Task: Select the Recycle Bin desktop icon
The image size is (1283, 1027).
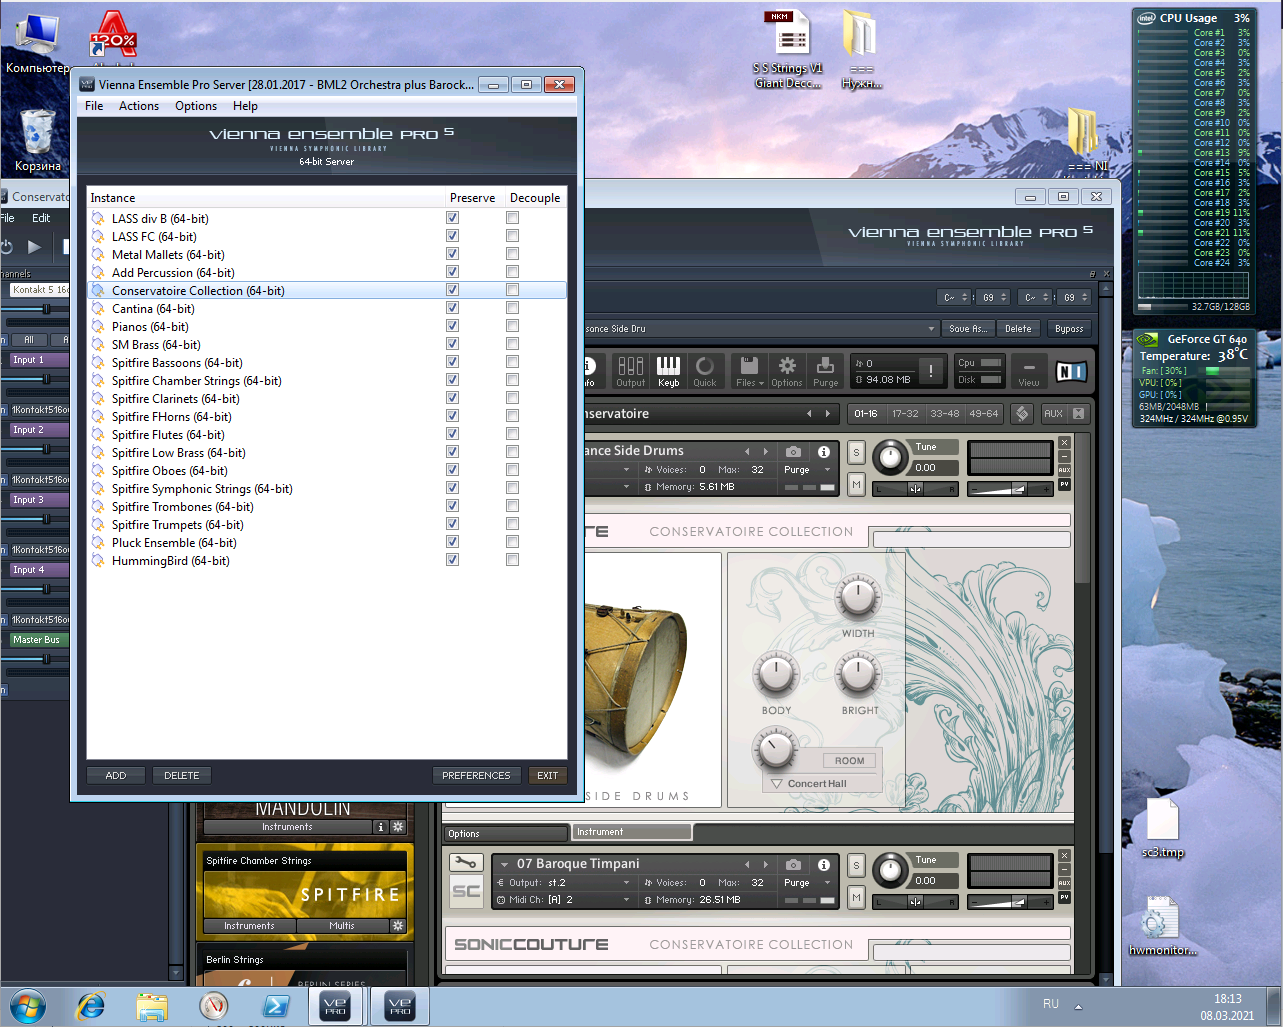Action: click(38, 140)
